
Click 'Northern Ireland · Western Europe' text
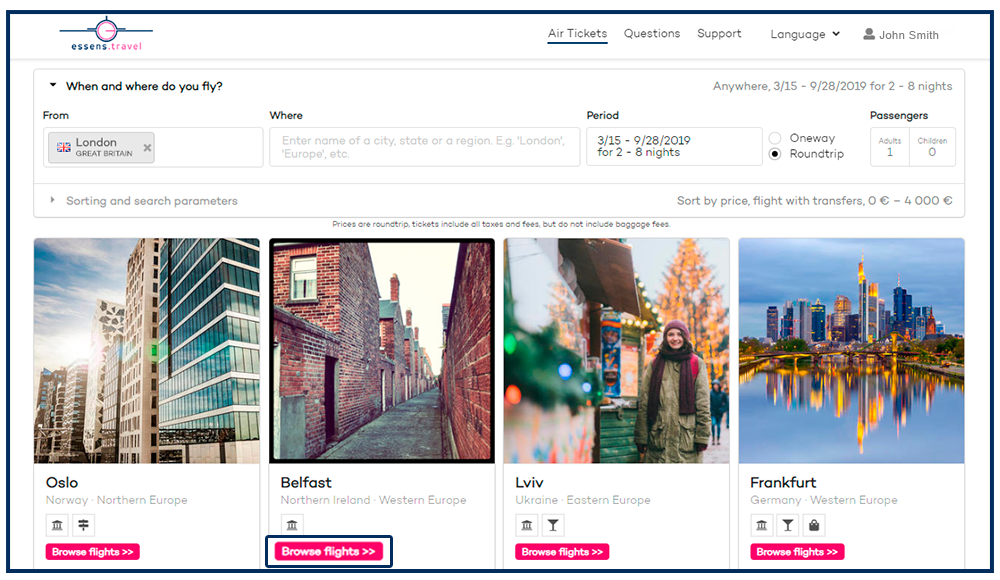click(374, 500)
